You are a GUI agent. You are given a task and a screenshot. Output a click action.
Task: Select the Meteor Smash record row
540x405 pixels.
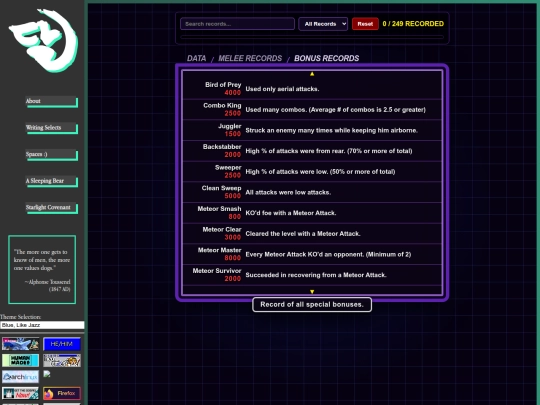pyautogui.click(x=312, y=213)
